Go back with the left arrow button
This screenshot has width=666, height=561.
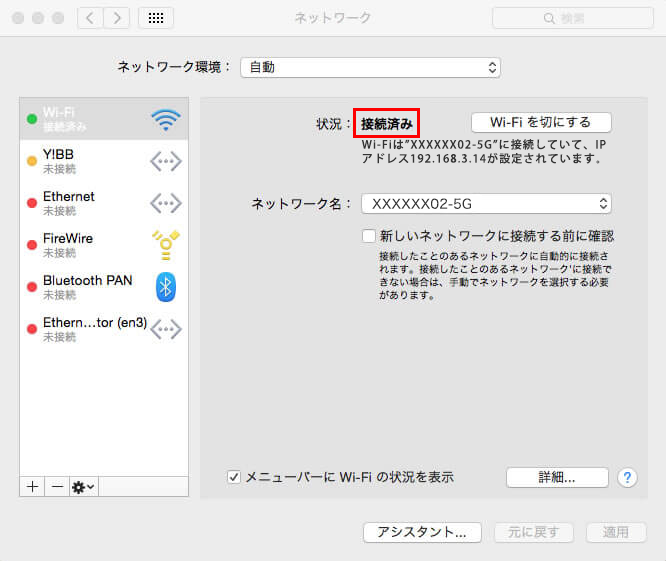(90, 18)
